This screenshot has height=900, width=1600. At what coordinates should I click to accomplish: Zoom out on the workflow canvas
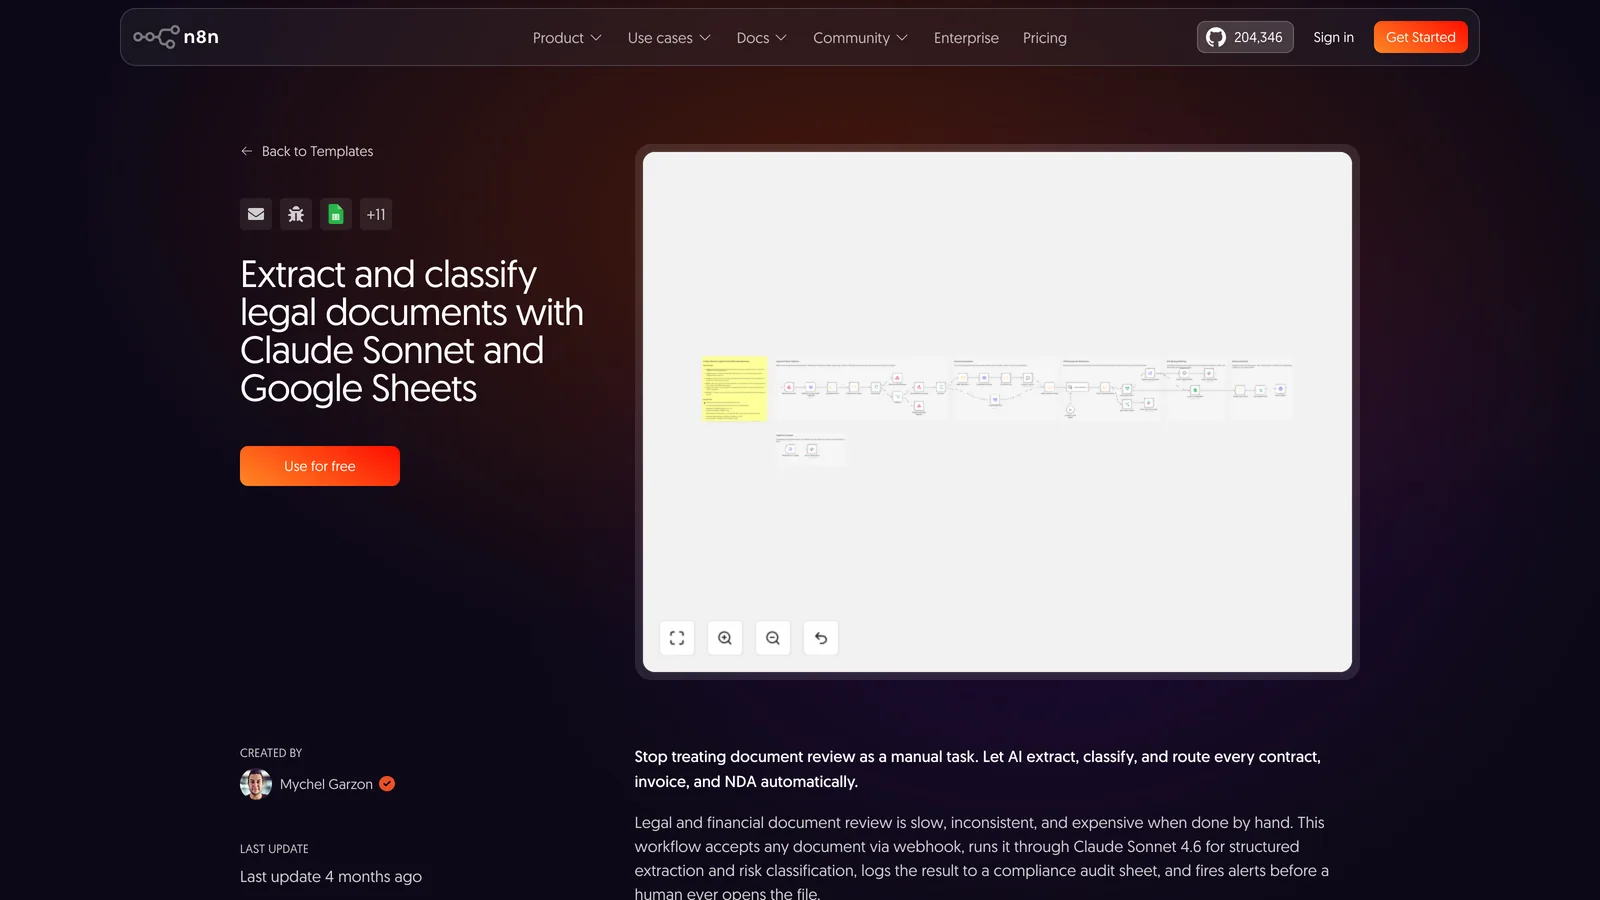(x=773, y=638)
